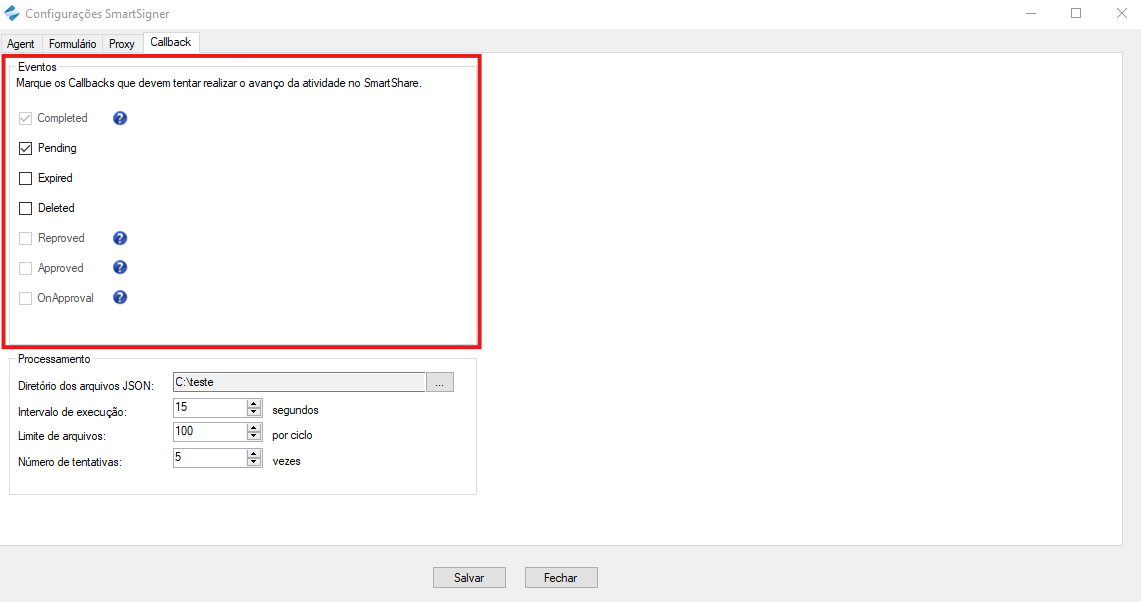1141x602 pixels.
Task: Go to the Proxy tab
Action: tap(121, 44)
